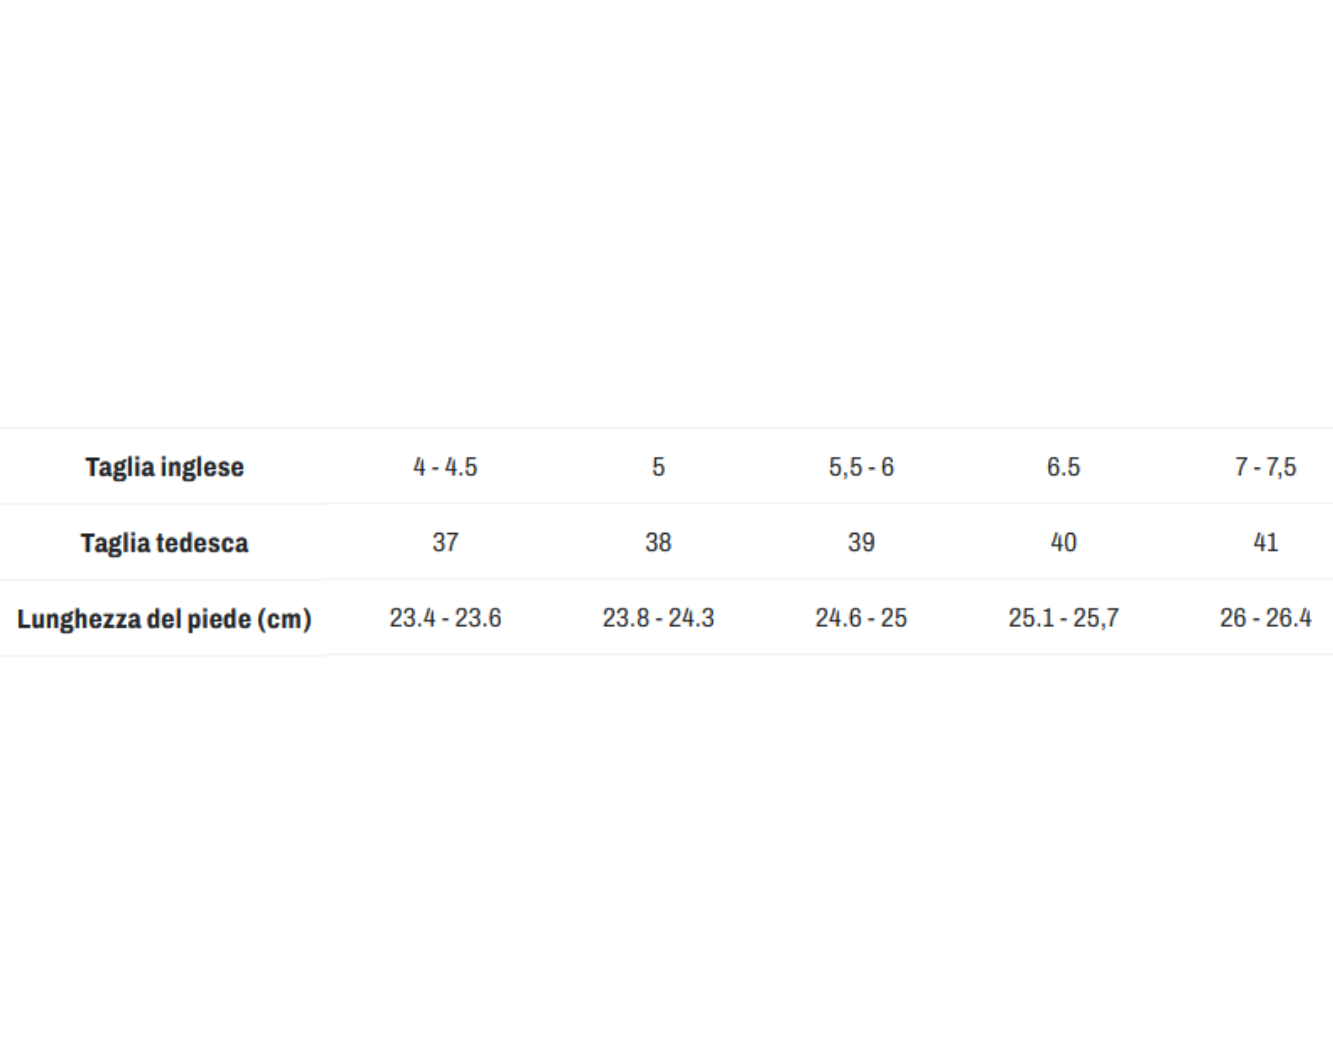The width and height of the screenshot is (1333, 1060).
Task: Click the Taglia inglese row header
Action: (x=164, y=467)
